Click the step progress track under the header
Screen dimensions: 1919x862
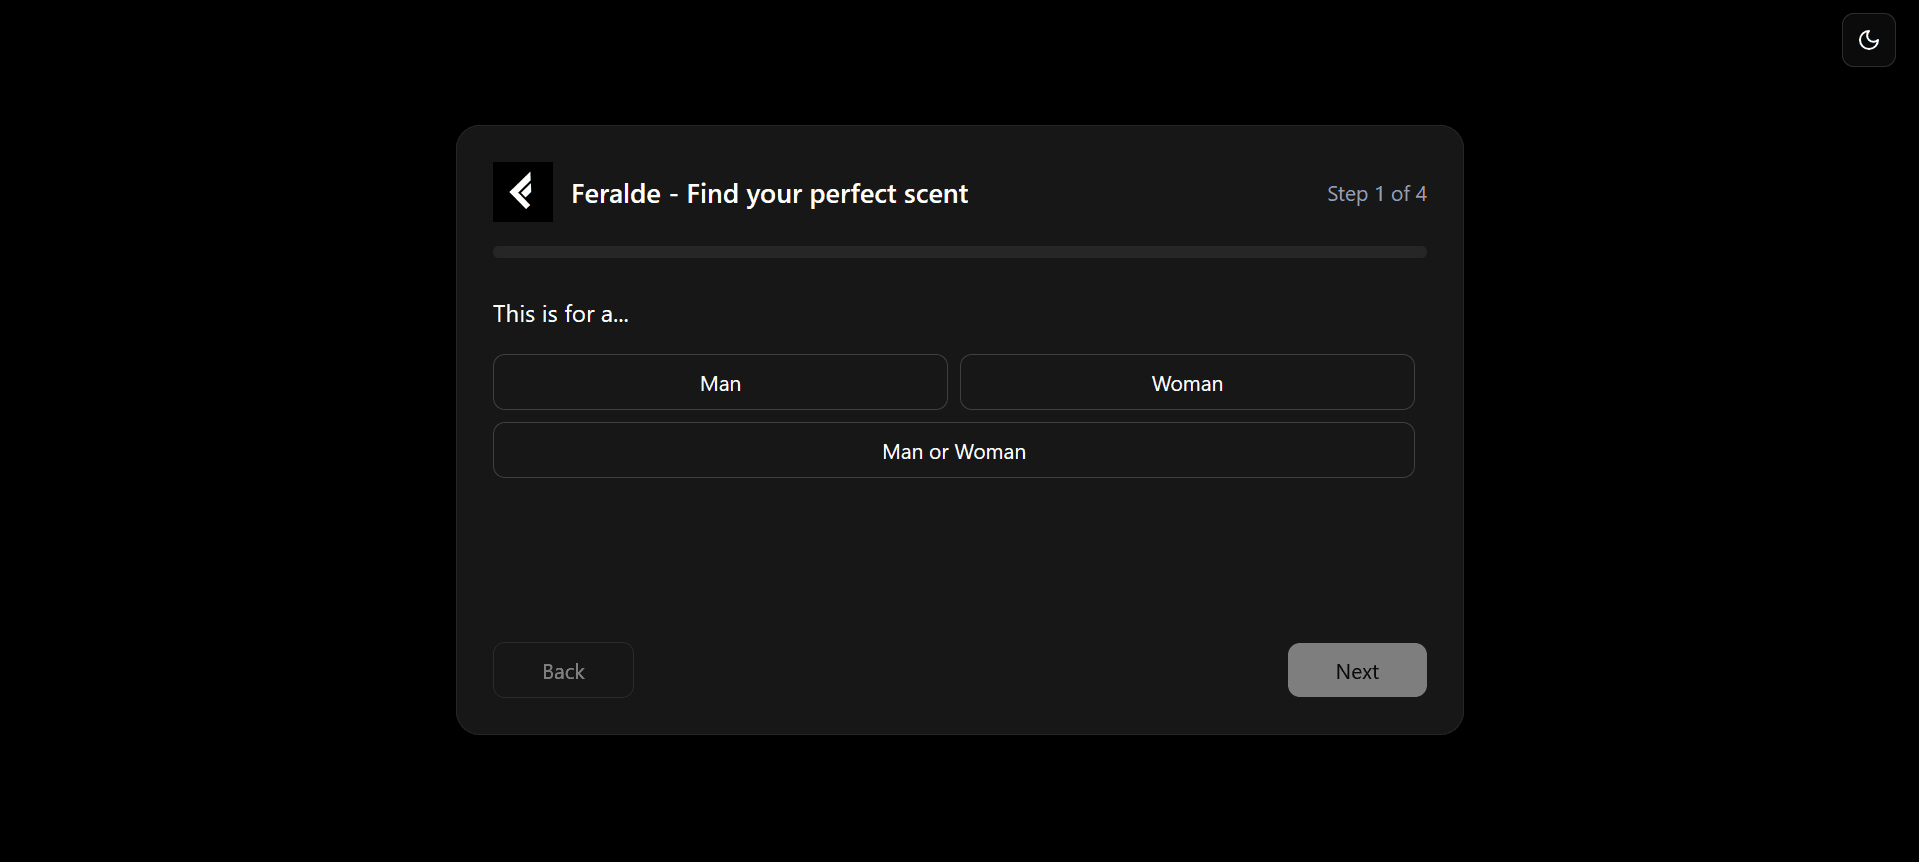[x=959, y=252]
